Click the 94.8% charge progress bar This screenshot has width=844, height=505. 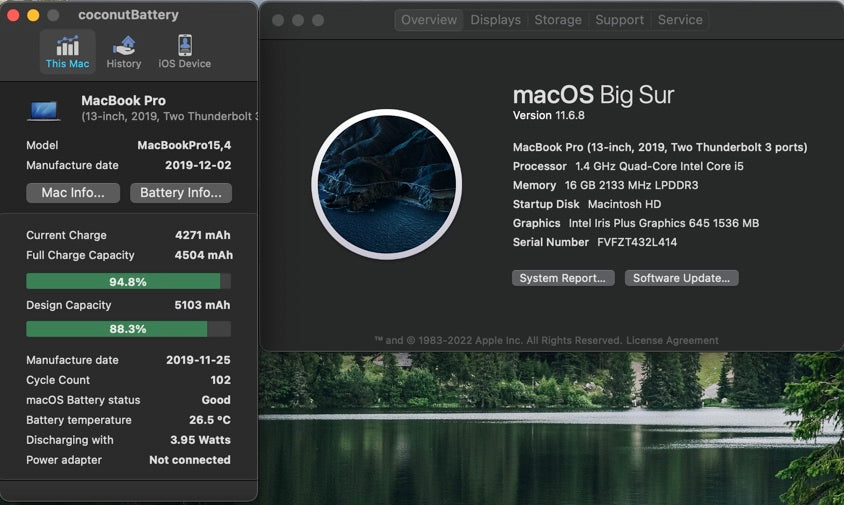129,281
